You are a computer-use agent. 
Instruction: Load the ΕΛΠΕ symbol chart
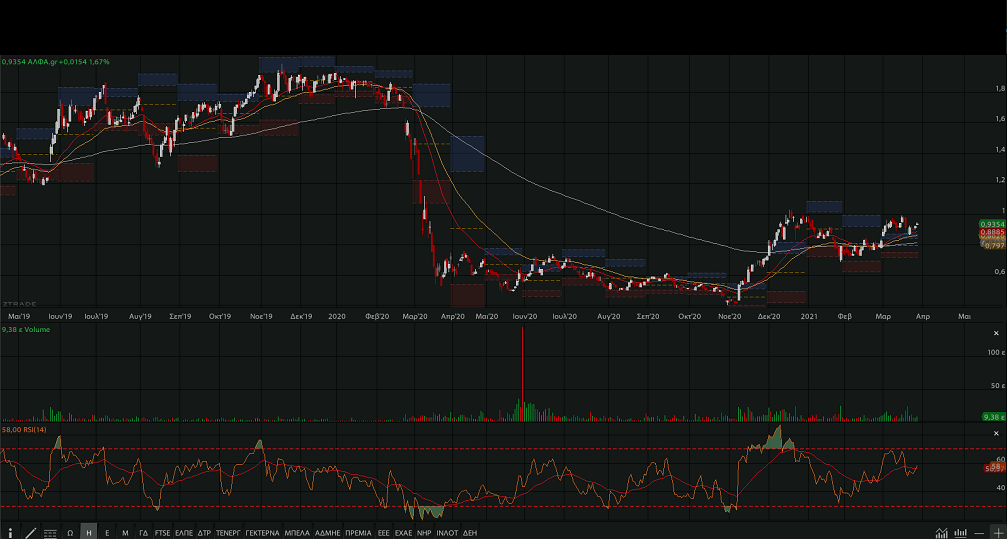(184, 533)
